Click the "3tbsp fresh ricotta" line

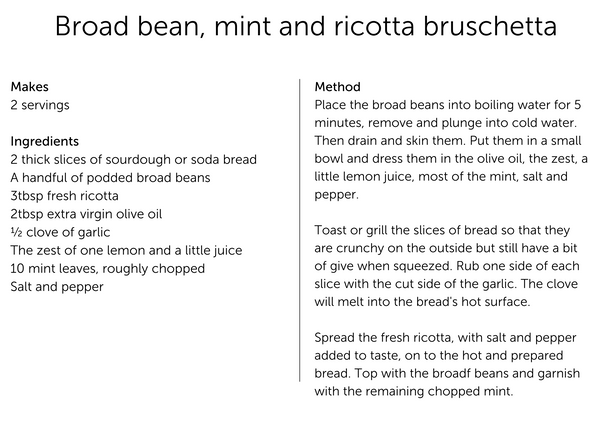[64, 195]
